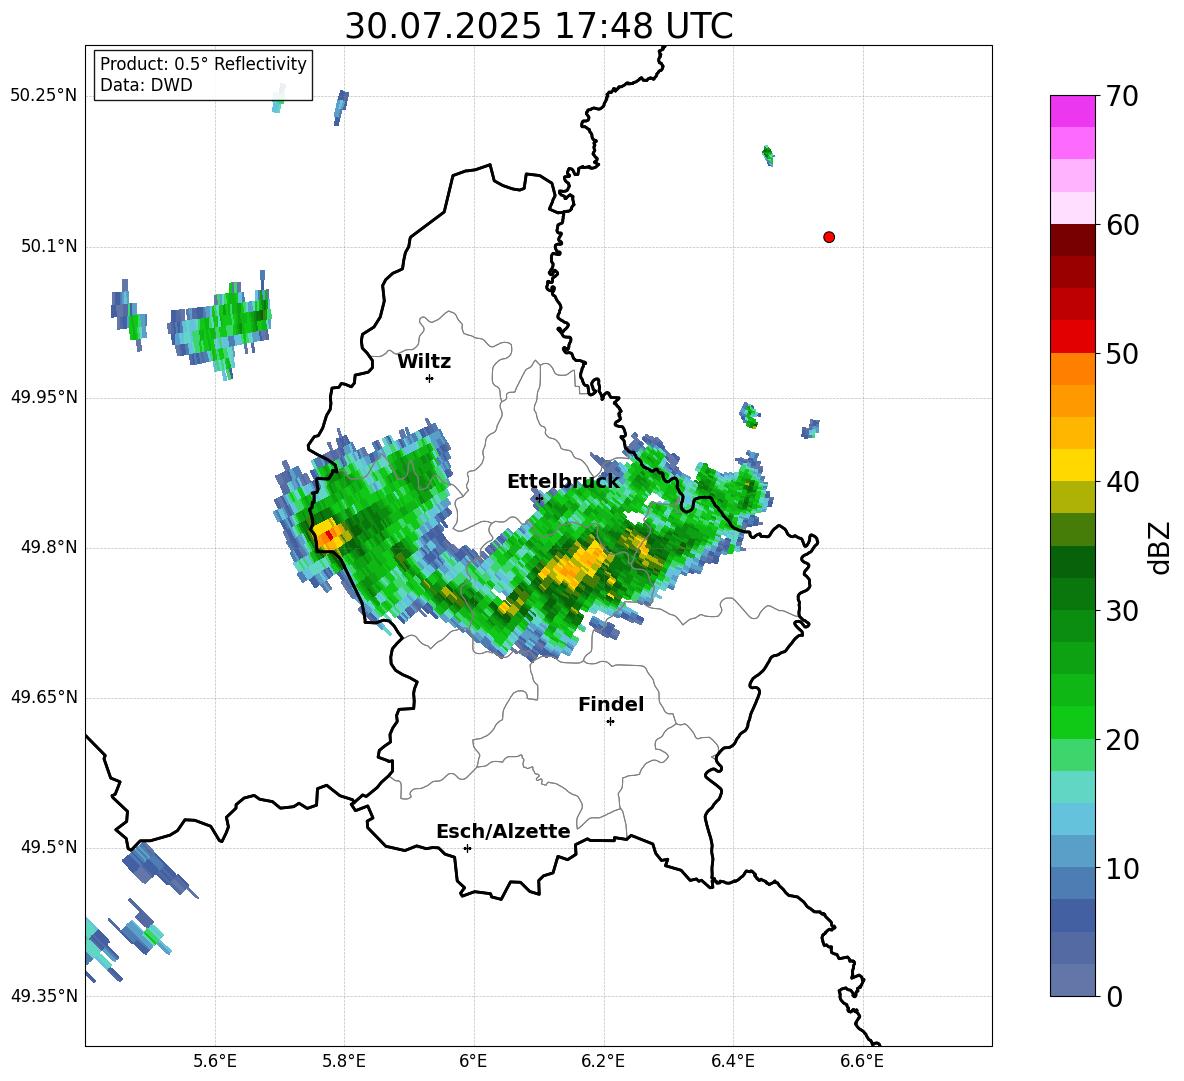Click the longitude label '5.6°E'
The width and height of the screenshot is (1184, 1081).
[x=215, y=1061]
